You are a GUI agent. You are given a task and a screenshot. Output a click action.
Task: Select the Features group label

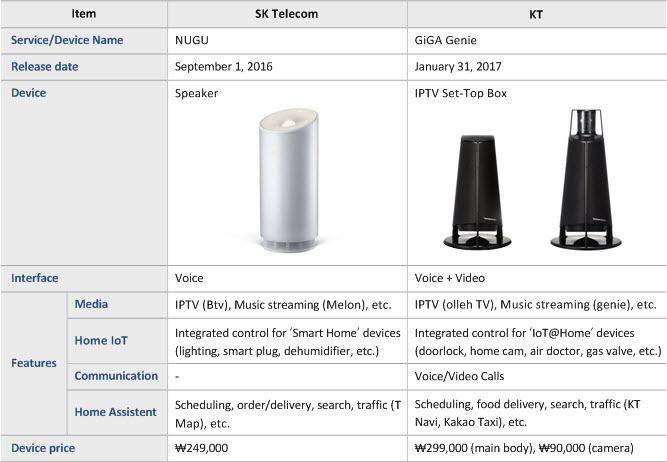tap(34, 363)
